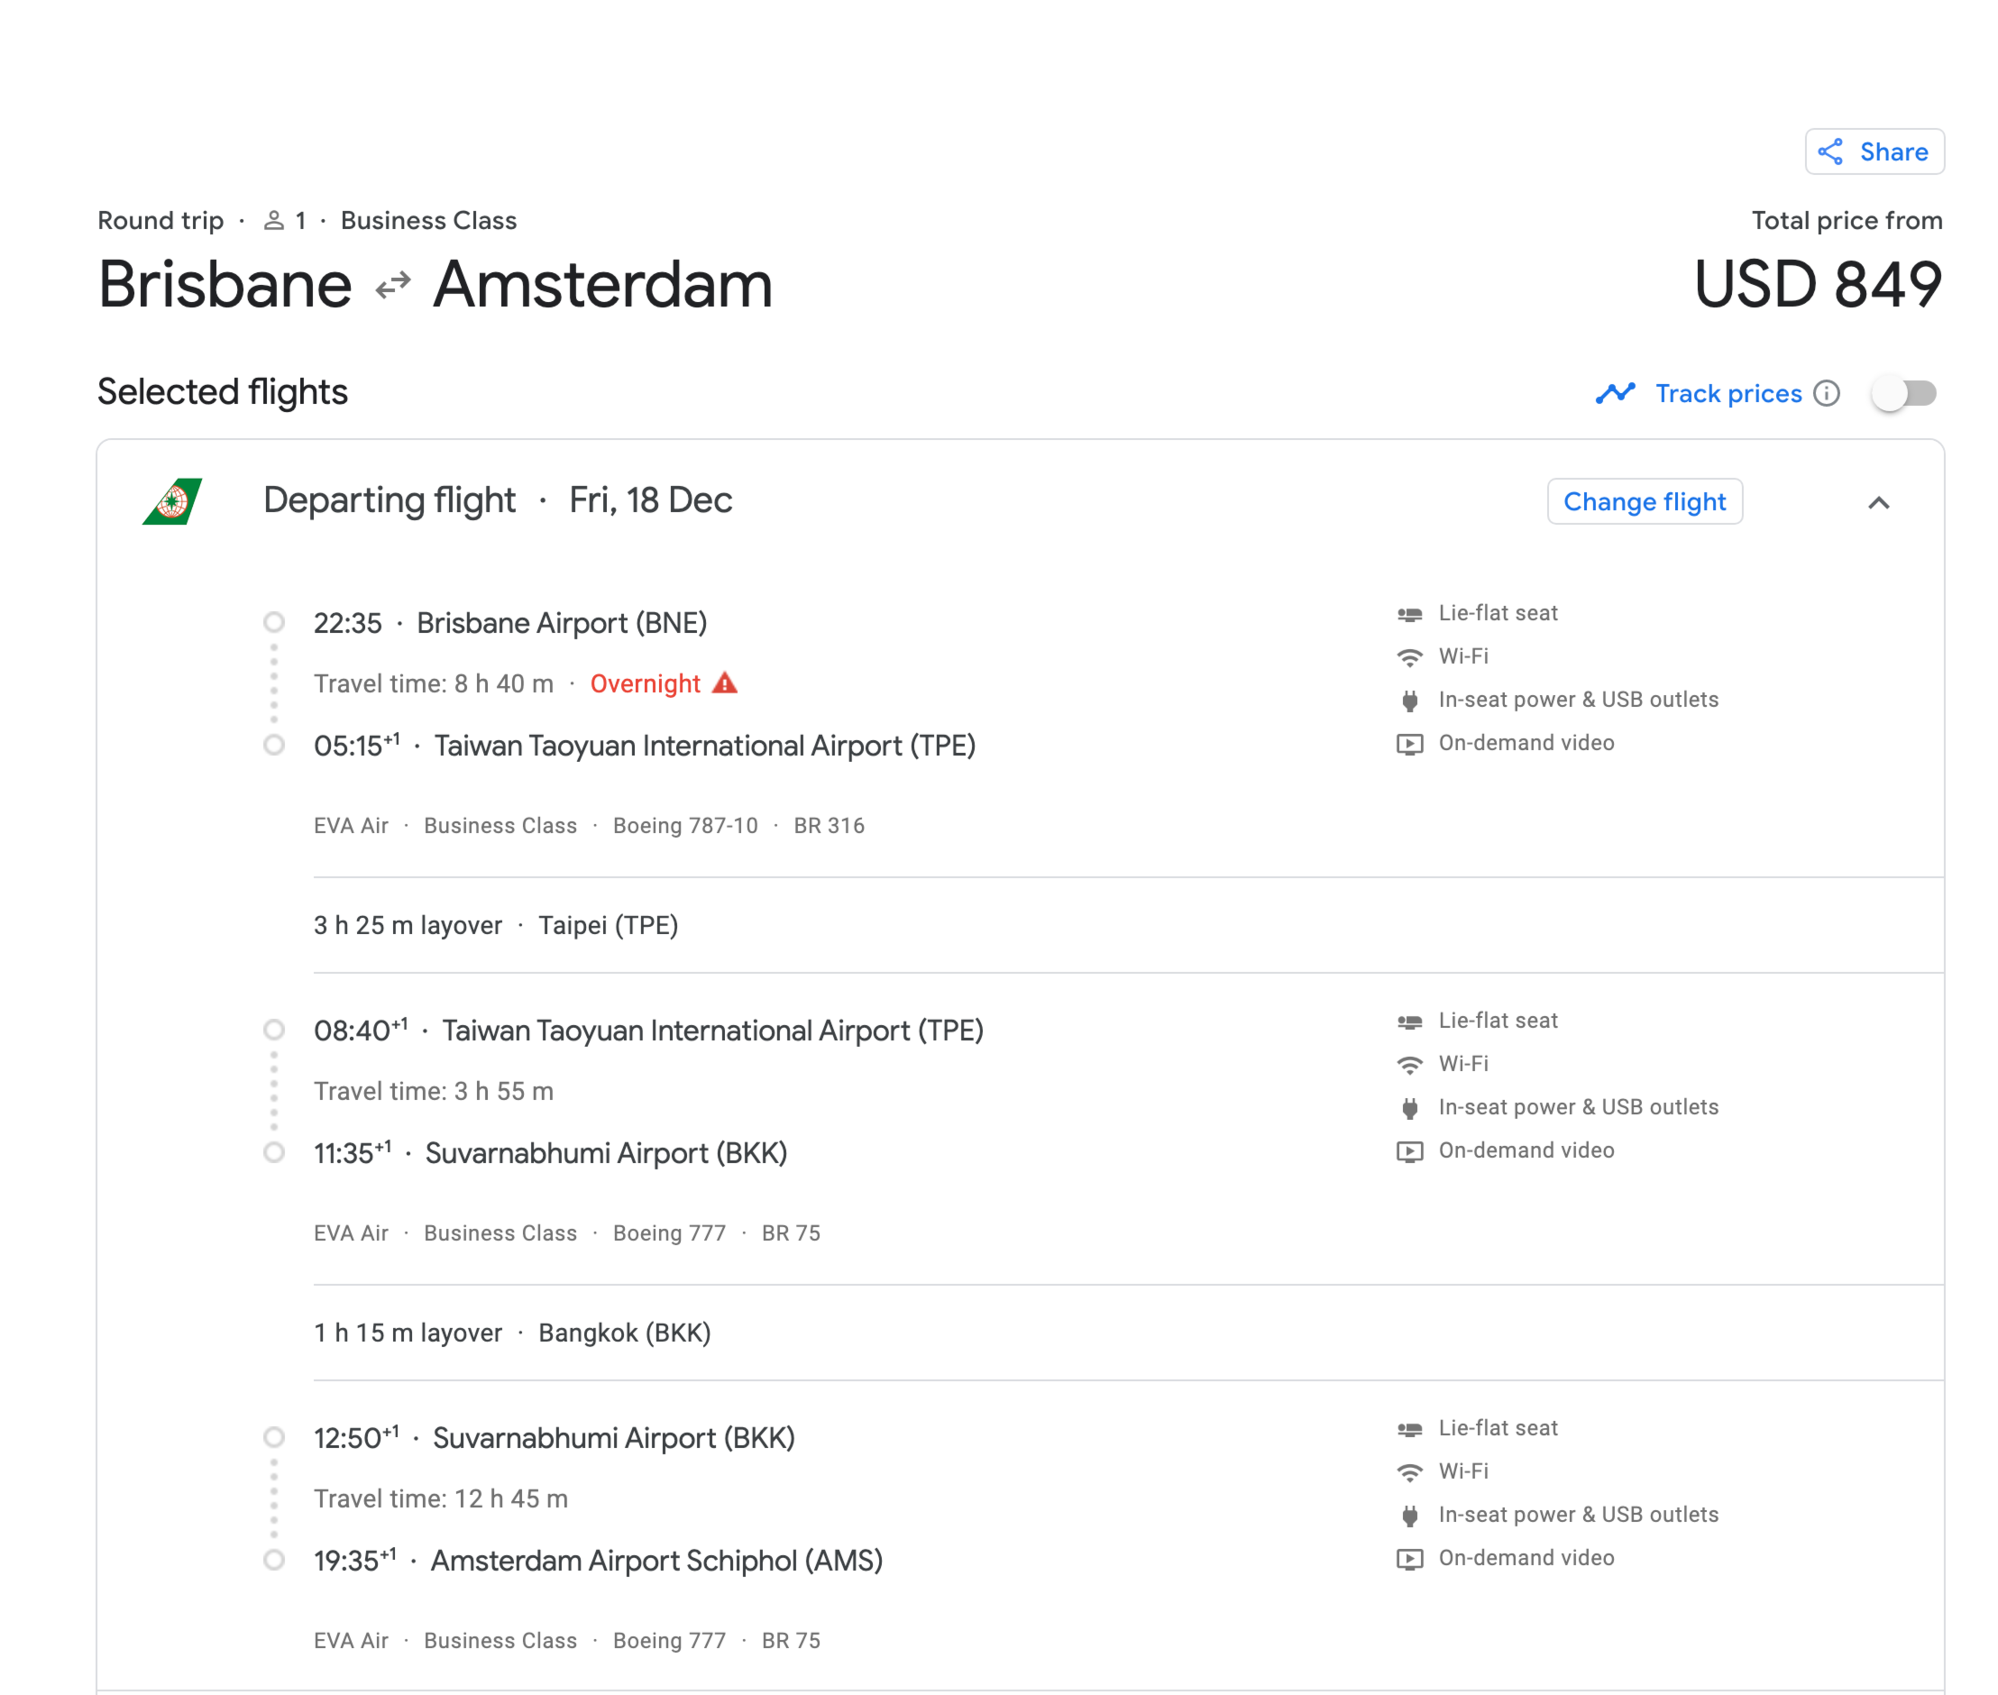Click the in-seat power plug icon on Taipei–Bangkok leg

click(1409, 1108)
